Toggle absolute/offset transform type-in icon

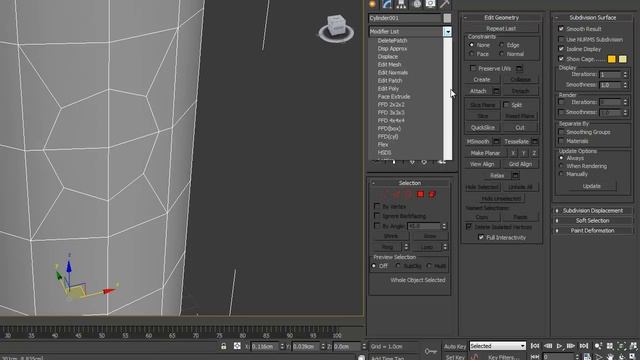tap(237, 346)
